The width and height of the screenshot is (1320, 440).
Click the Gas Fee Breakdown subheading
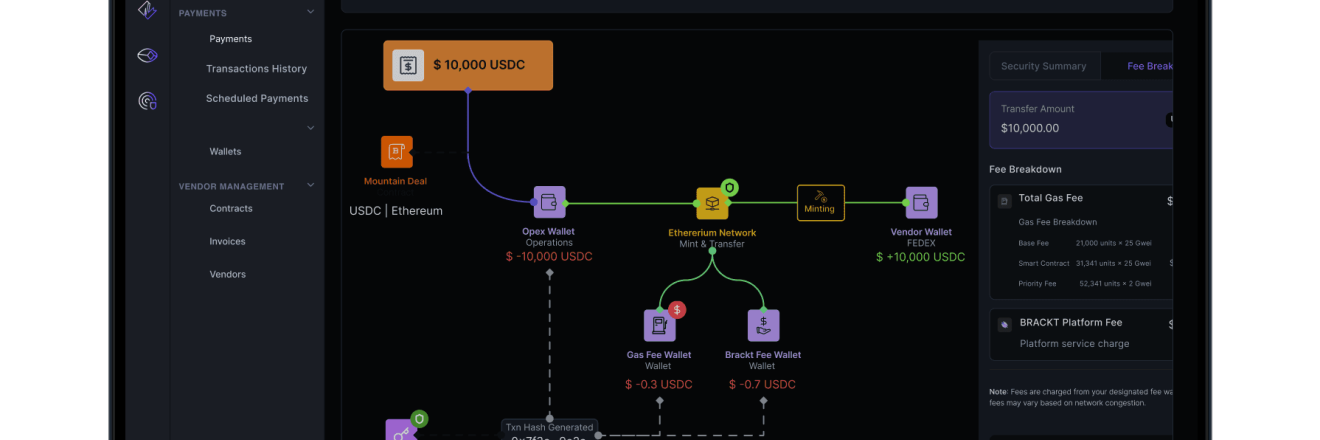(1057, 222)
